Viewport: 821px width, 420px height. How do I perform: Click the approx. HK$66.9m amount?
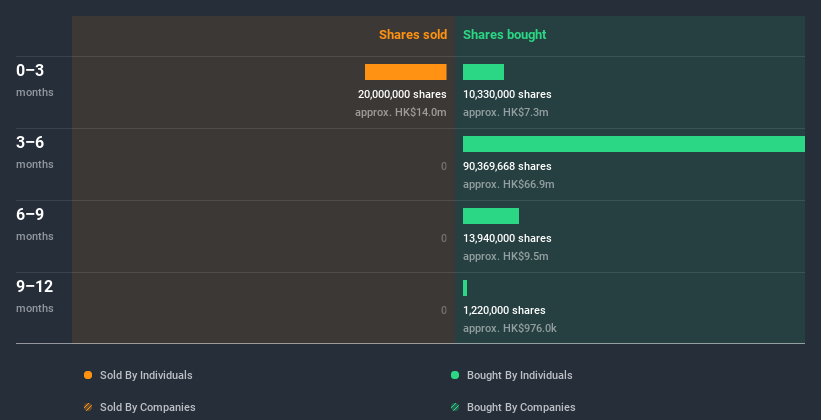[x=508, y=184]
